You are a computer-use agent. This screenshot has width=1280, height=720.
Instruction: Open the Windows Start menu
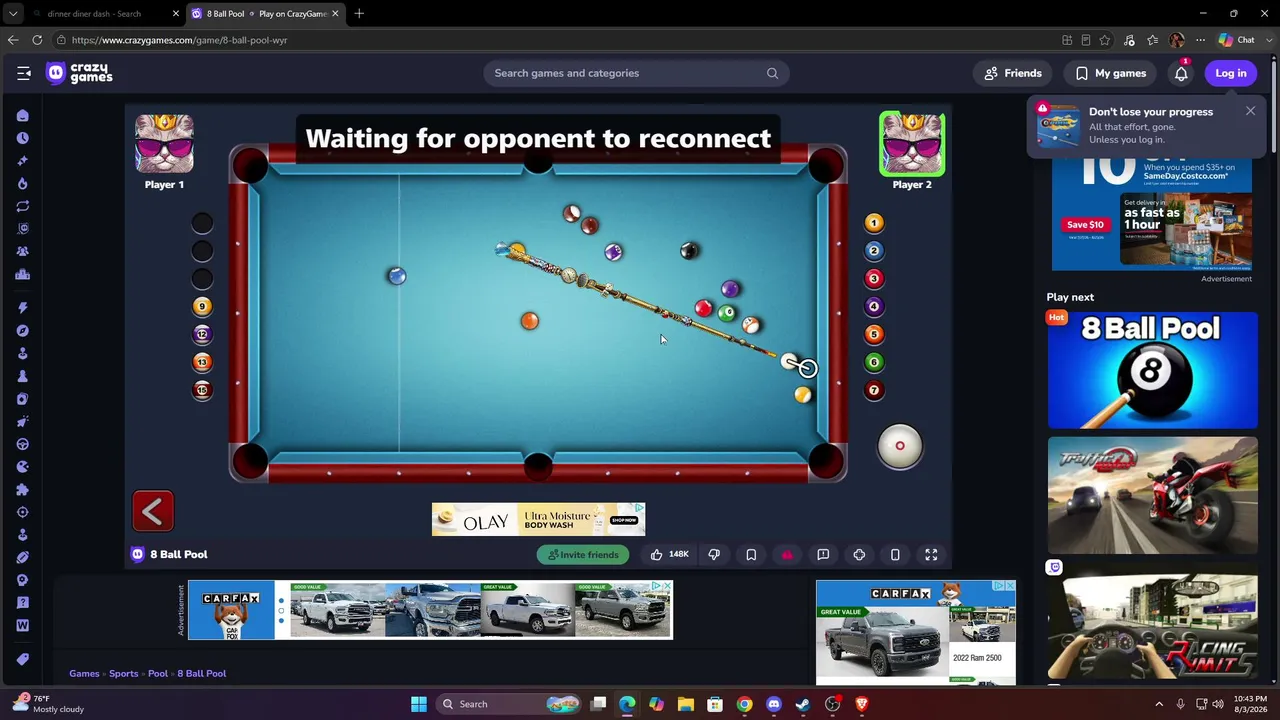tap(419, 704)
